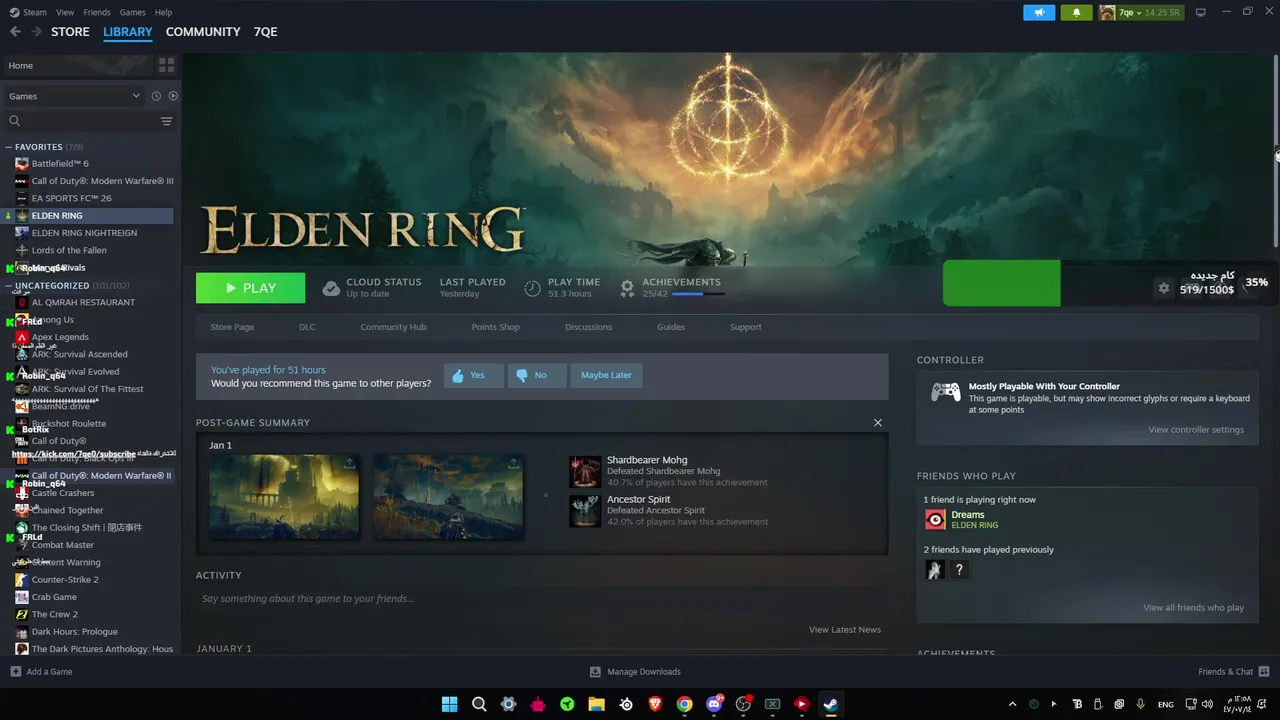Go back with the left arrow
This screenshot has width=1280, height=720.
click(x=15, y=32)
